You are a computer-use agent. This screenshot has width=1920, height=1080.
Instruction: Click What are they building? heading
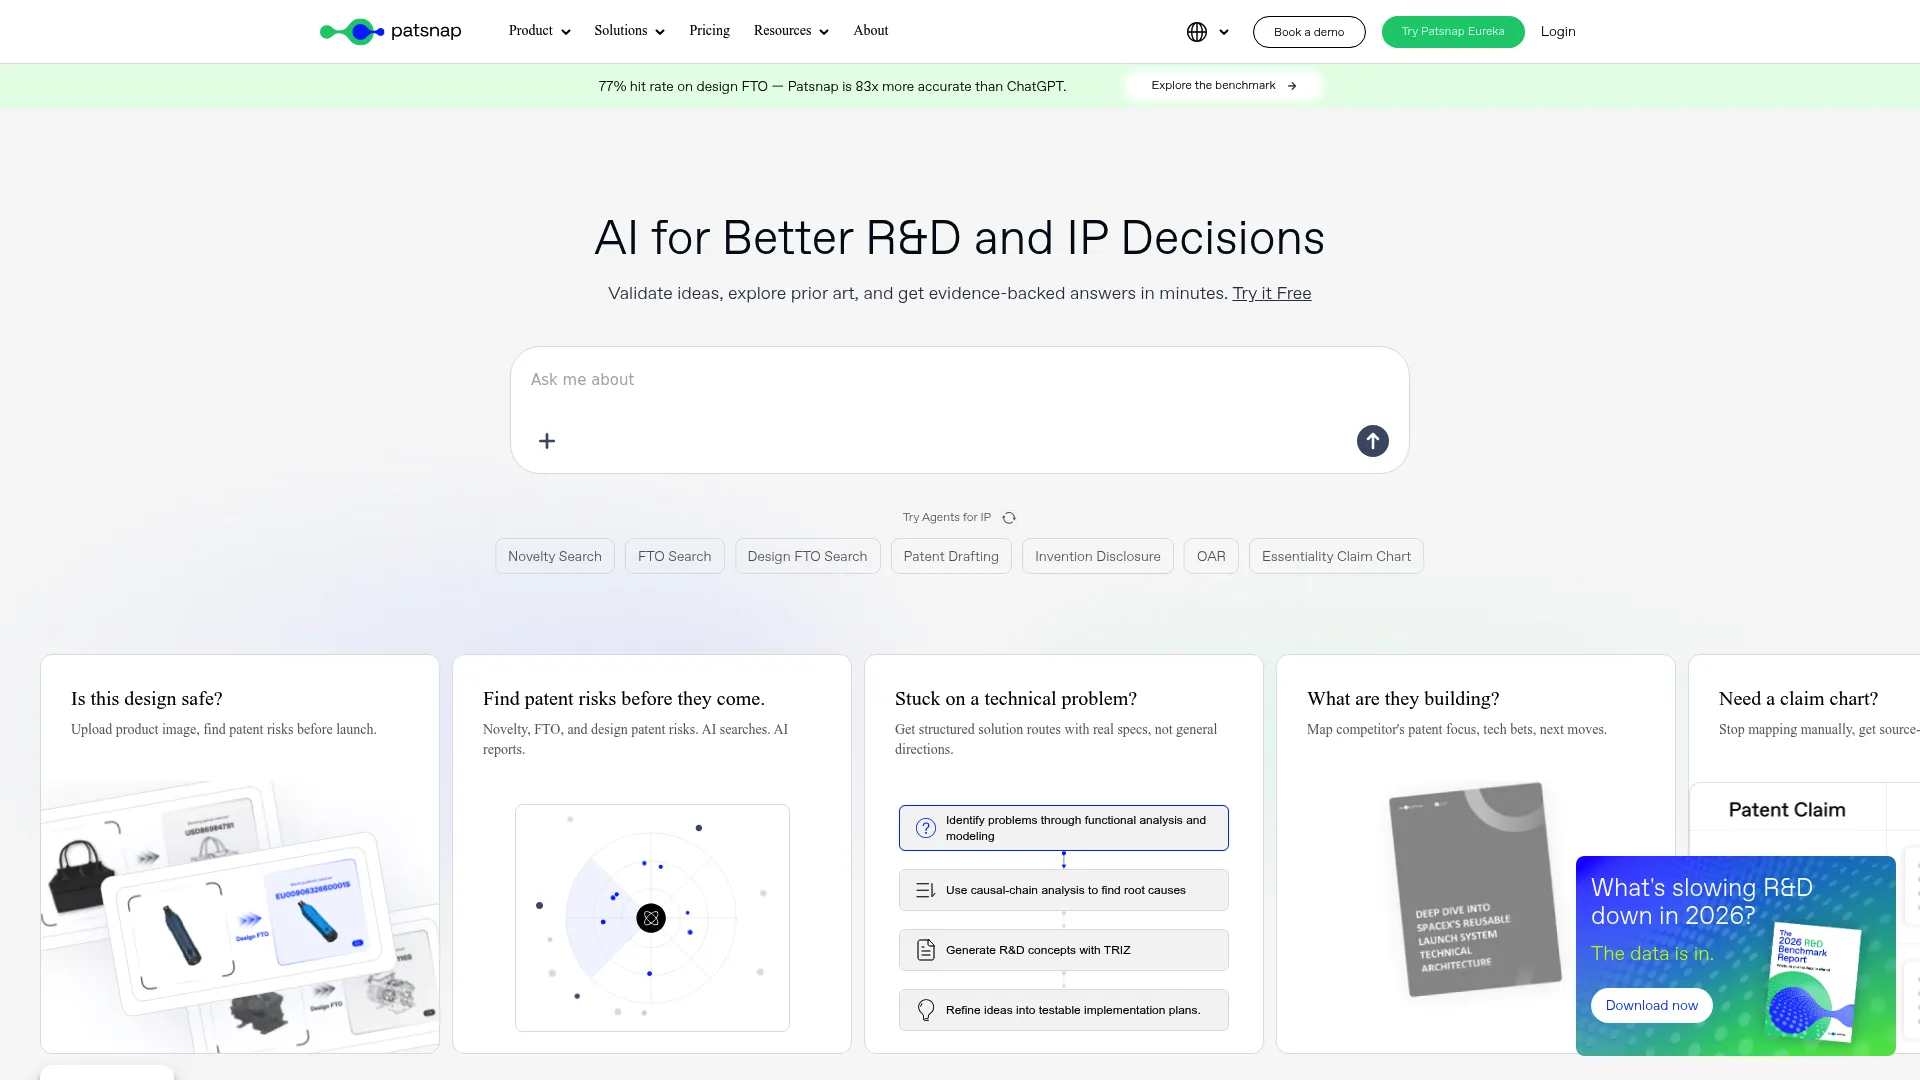(x=1403, y=699)
